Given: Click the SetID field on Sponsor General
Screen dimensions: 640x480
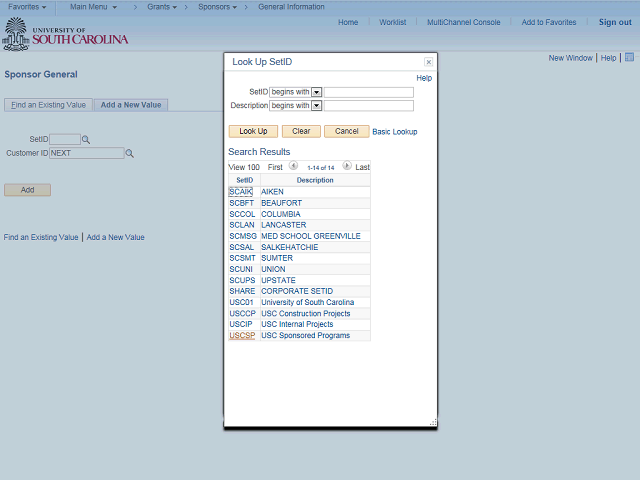Looking at the screenshot, I should click(65, 139).
